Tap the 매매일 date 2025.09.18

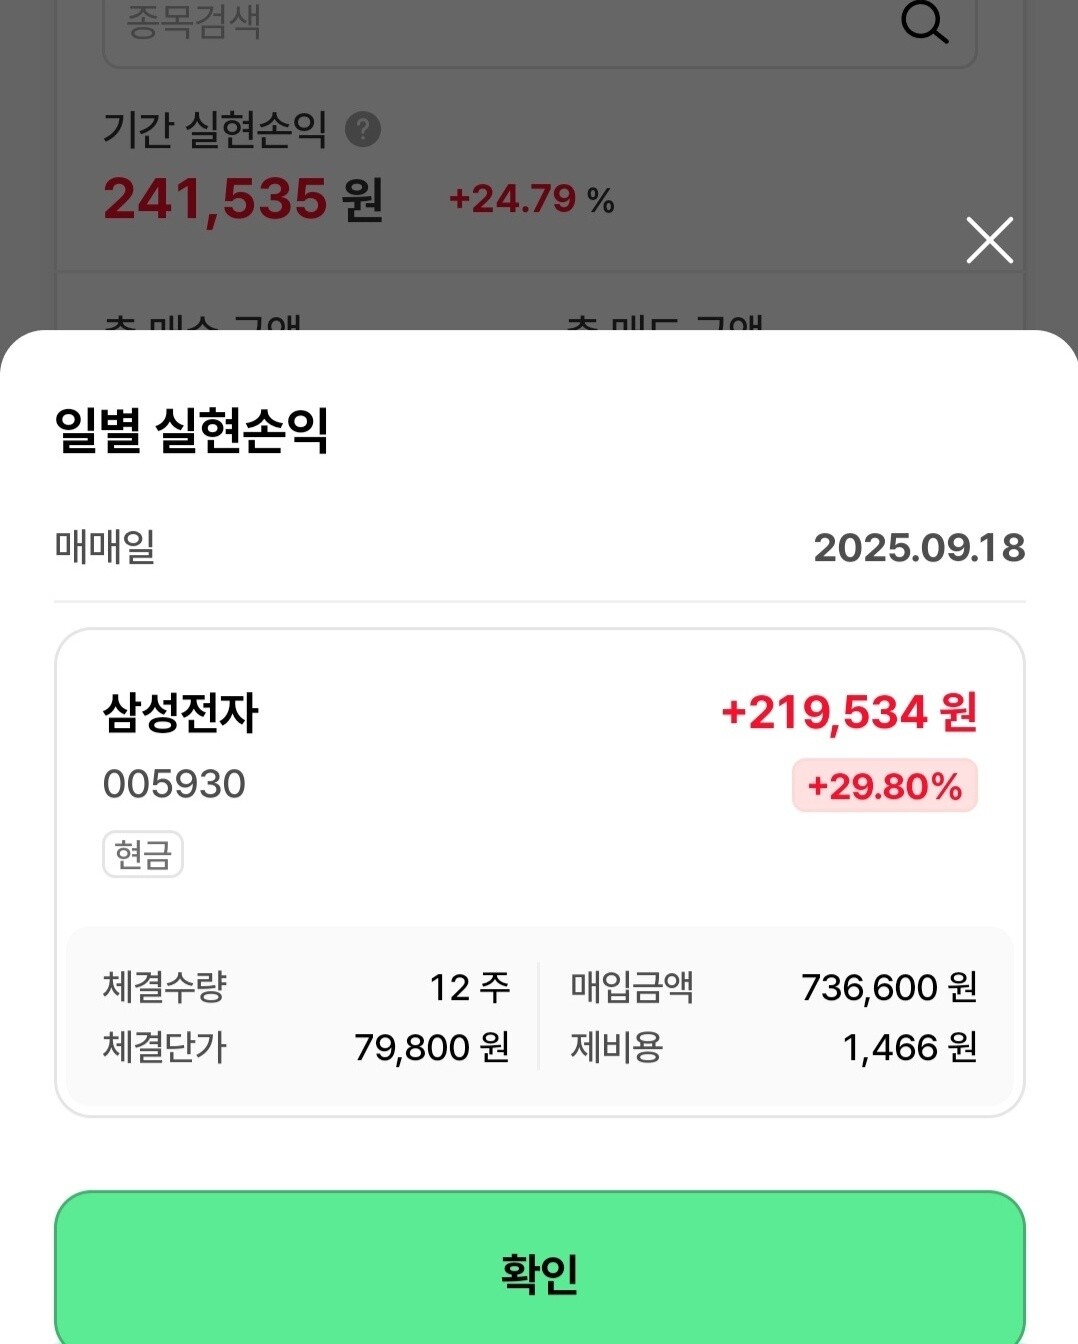[919, 548]
